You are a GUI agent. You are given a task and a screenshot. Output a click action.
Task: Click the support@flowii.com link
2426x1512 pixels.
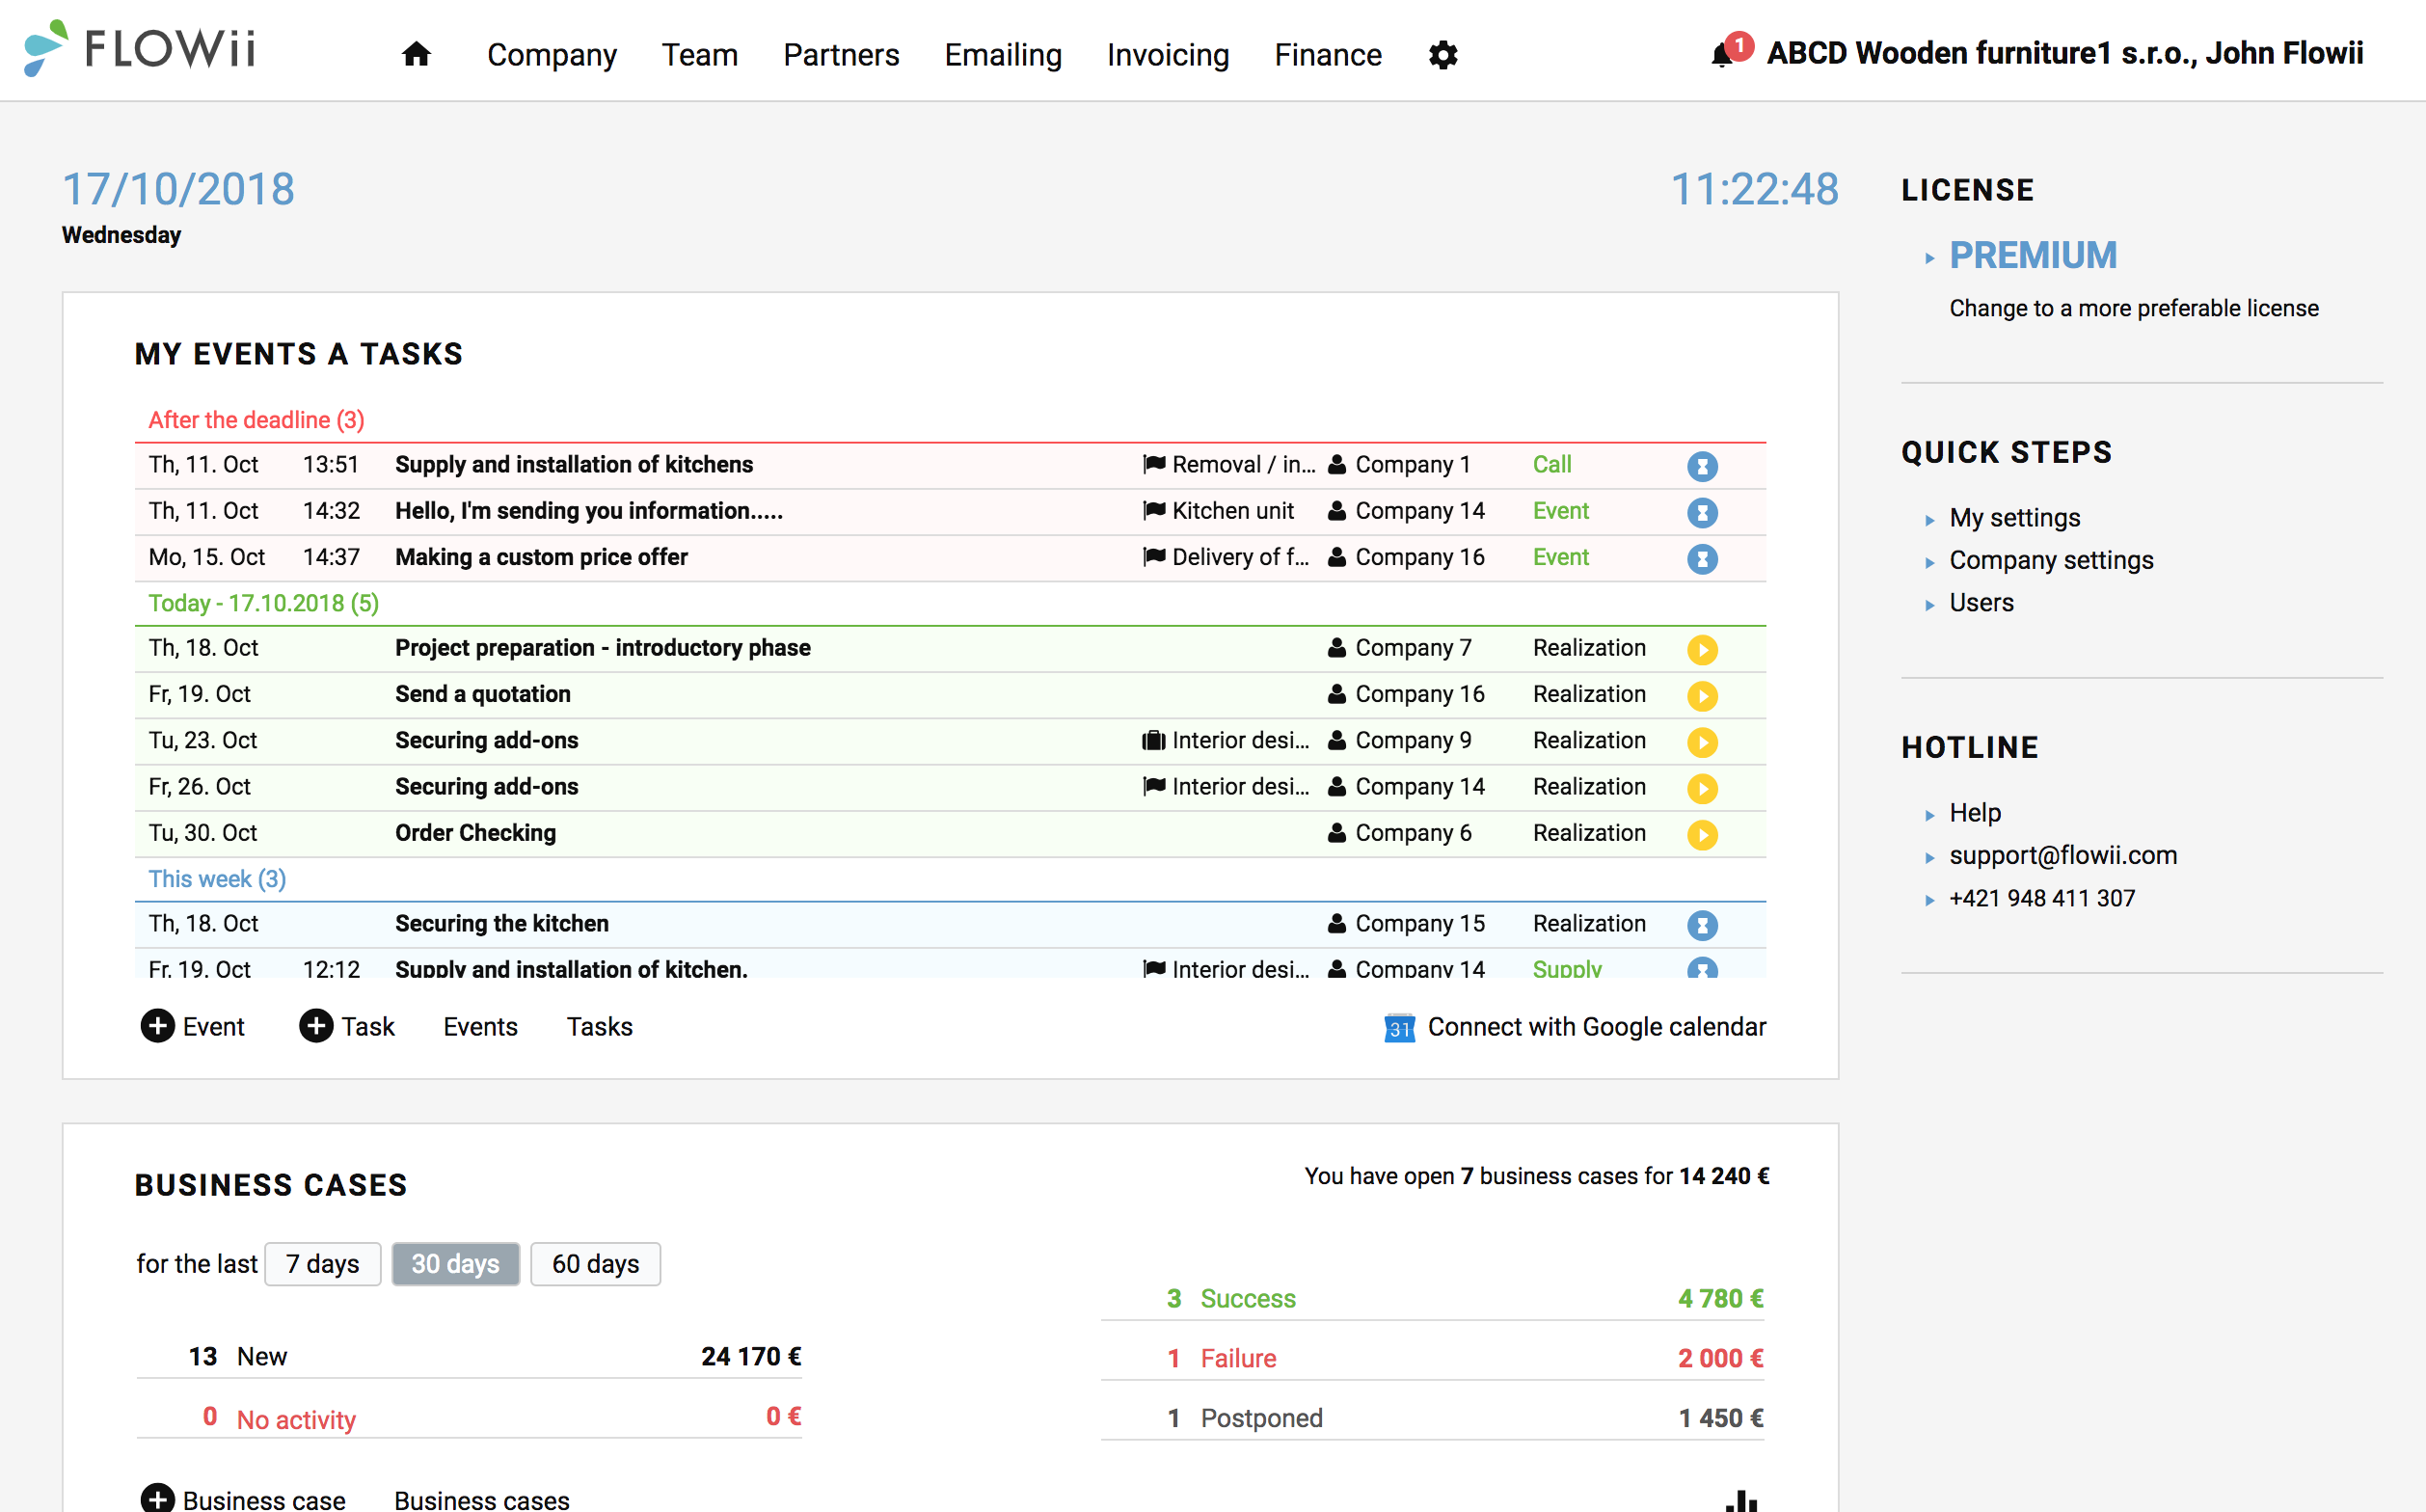[2063, 855]
